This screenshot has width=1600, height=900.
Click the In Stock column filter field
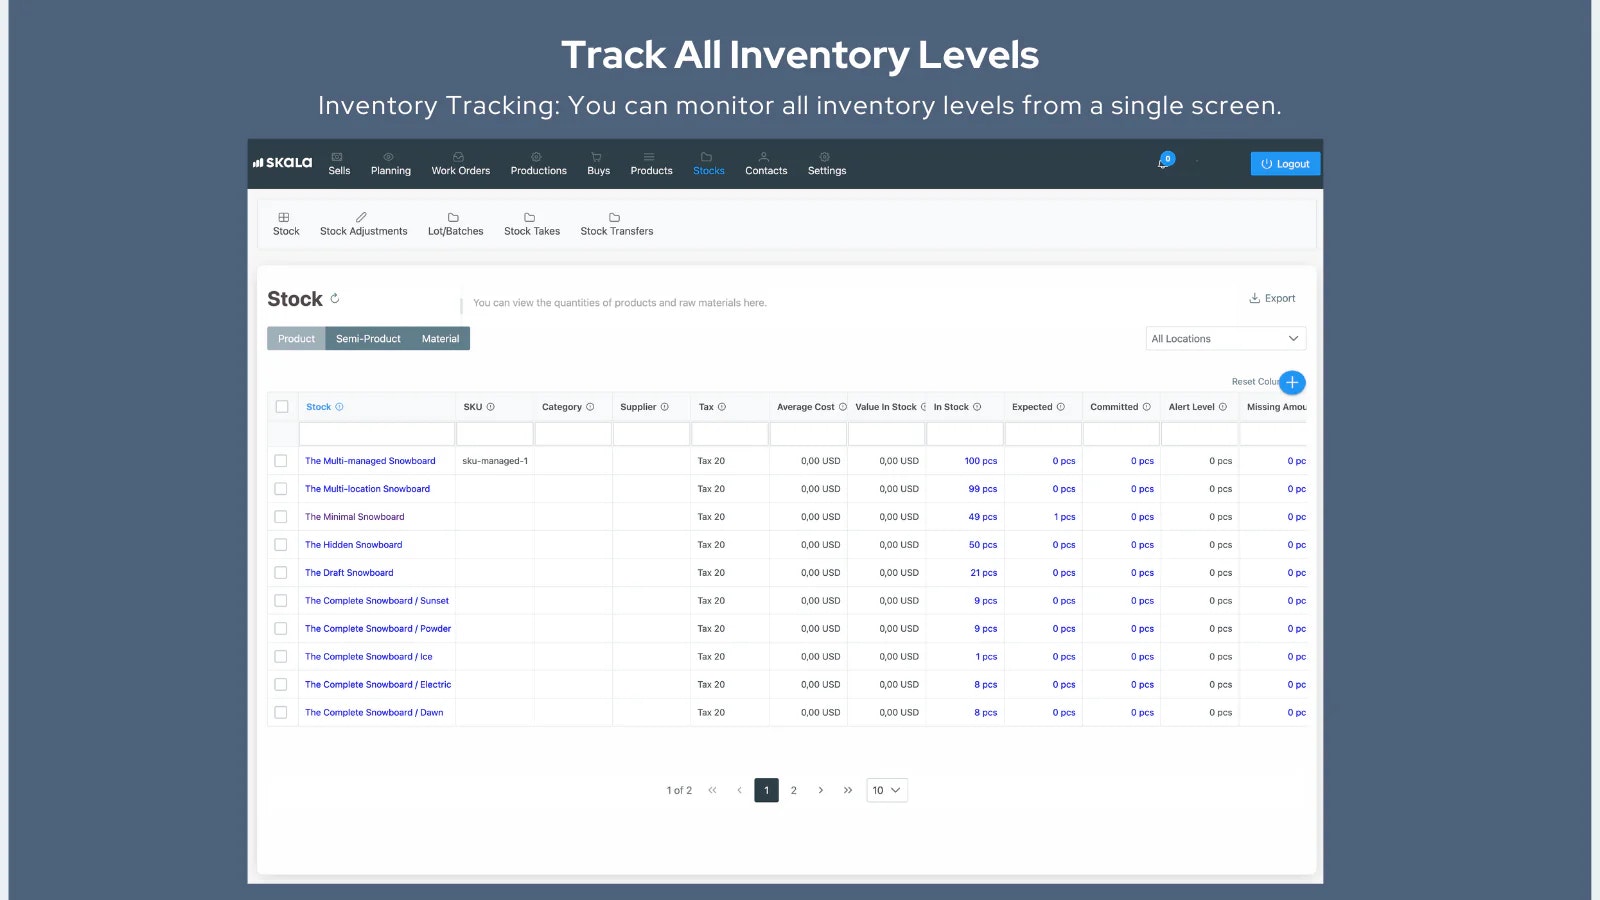[965, 434]
